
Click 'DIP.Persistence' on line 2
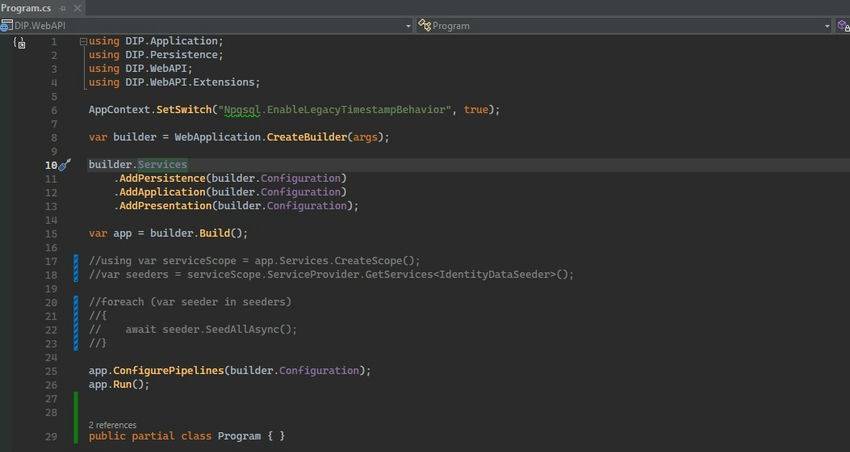[171, 55]
